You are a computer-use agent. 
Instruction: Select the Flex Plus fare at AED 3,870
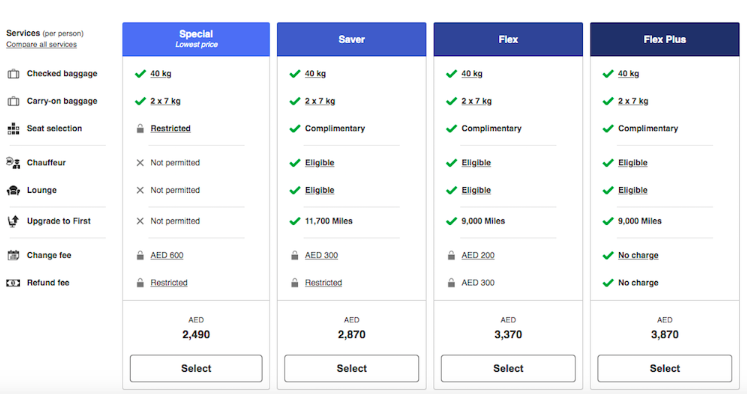(665, 368)
